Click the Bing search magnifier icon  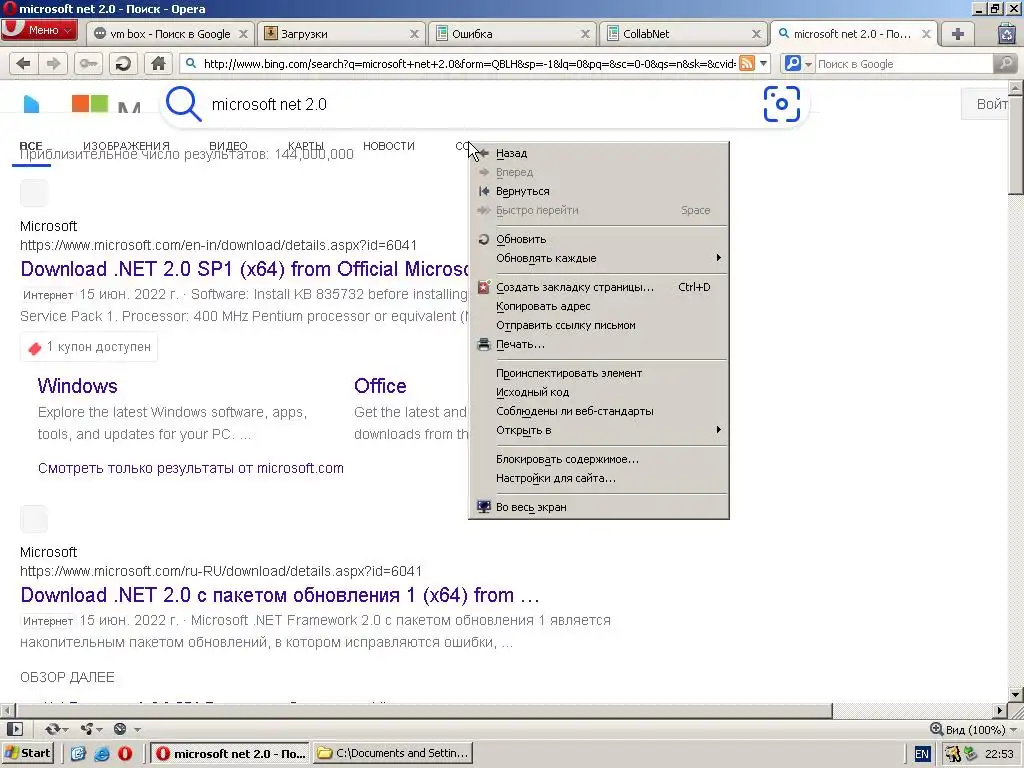(184, 104)
